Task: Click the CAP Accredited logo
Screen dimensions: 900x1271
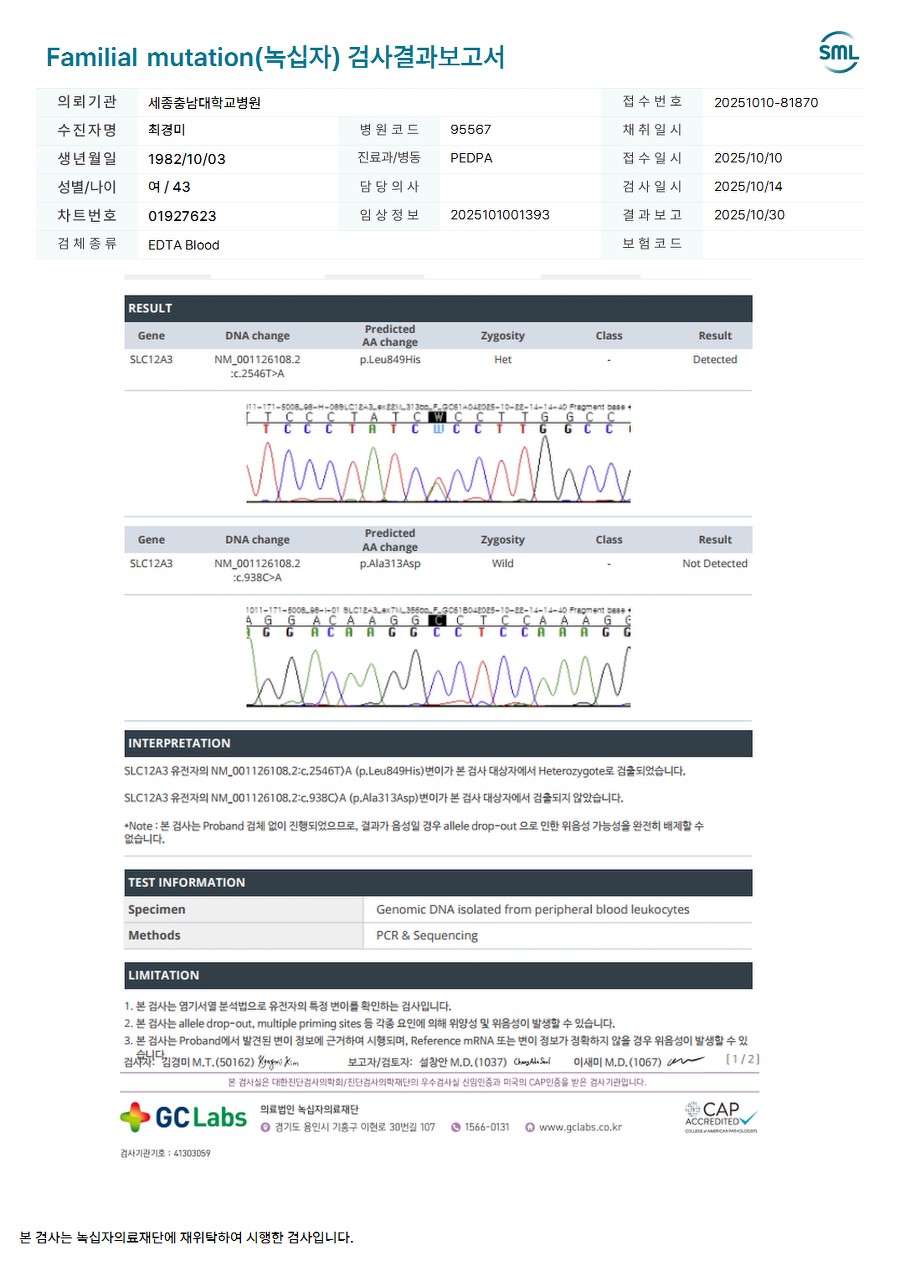Action: click(721, 1116)
